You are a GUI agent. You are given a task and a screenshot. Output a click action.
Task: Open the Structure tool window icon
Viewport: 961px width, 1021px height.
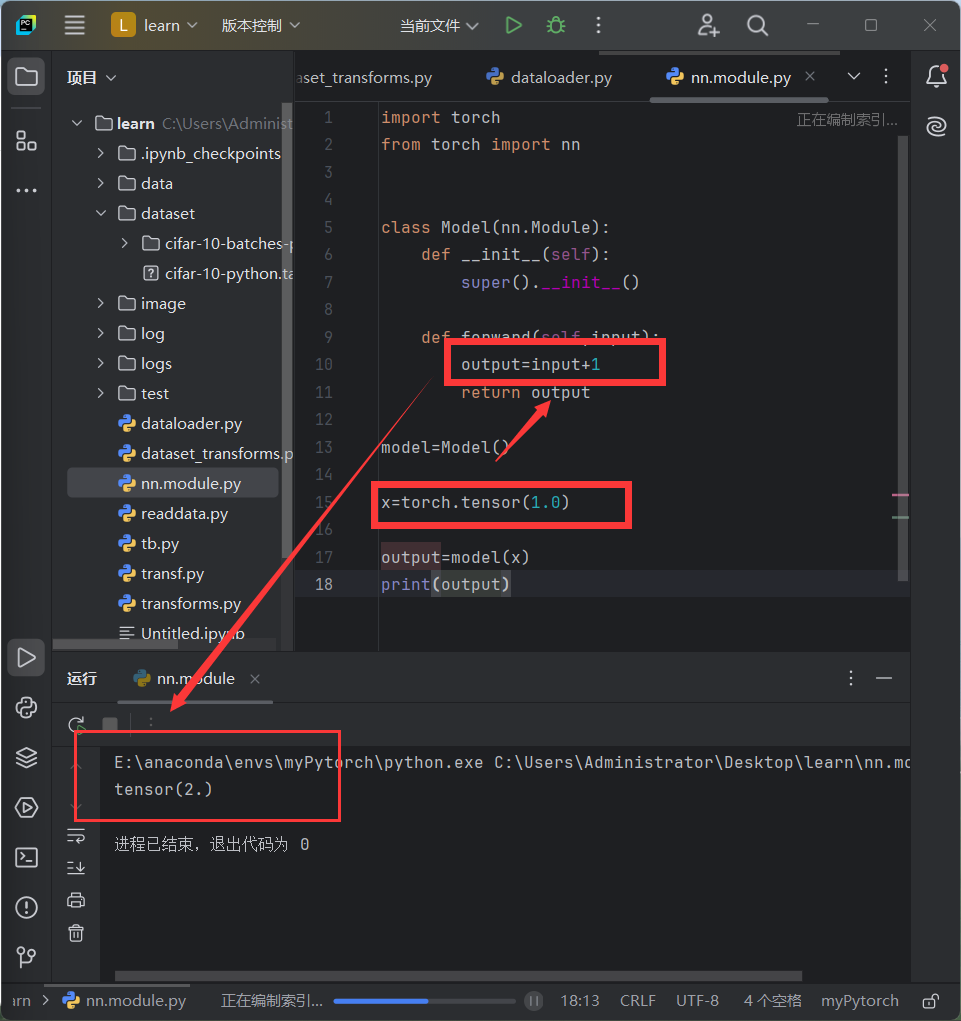tap(26, 140)
